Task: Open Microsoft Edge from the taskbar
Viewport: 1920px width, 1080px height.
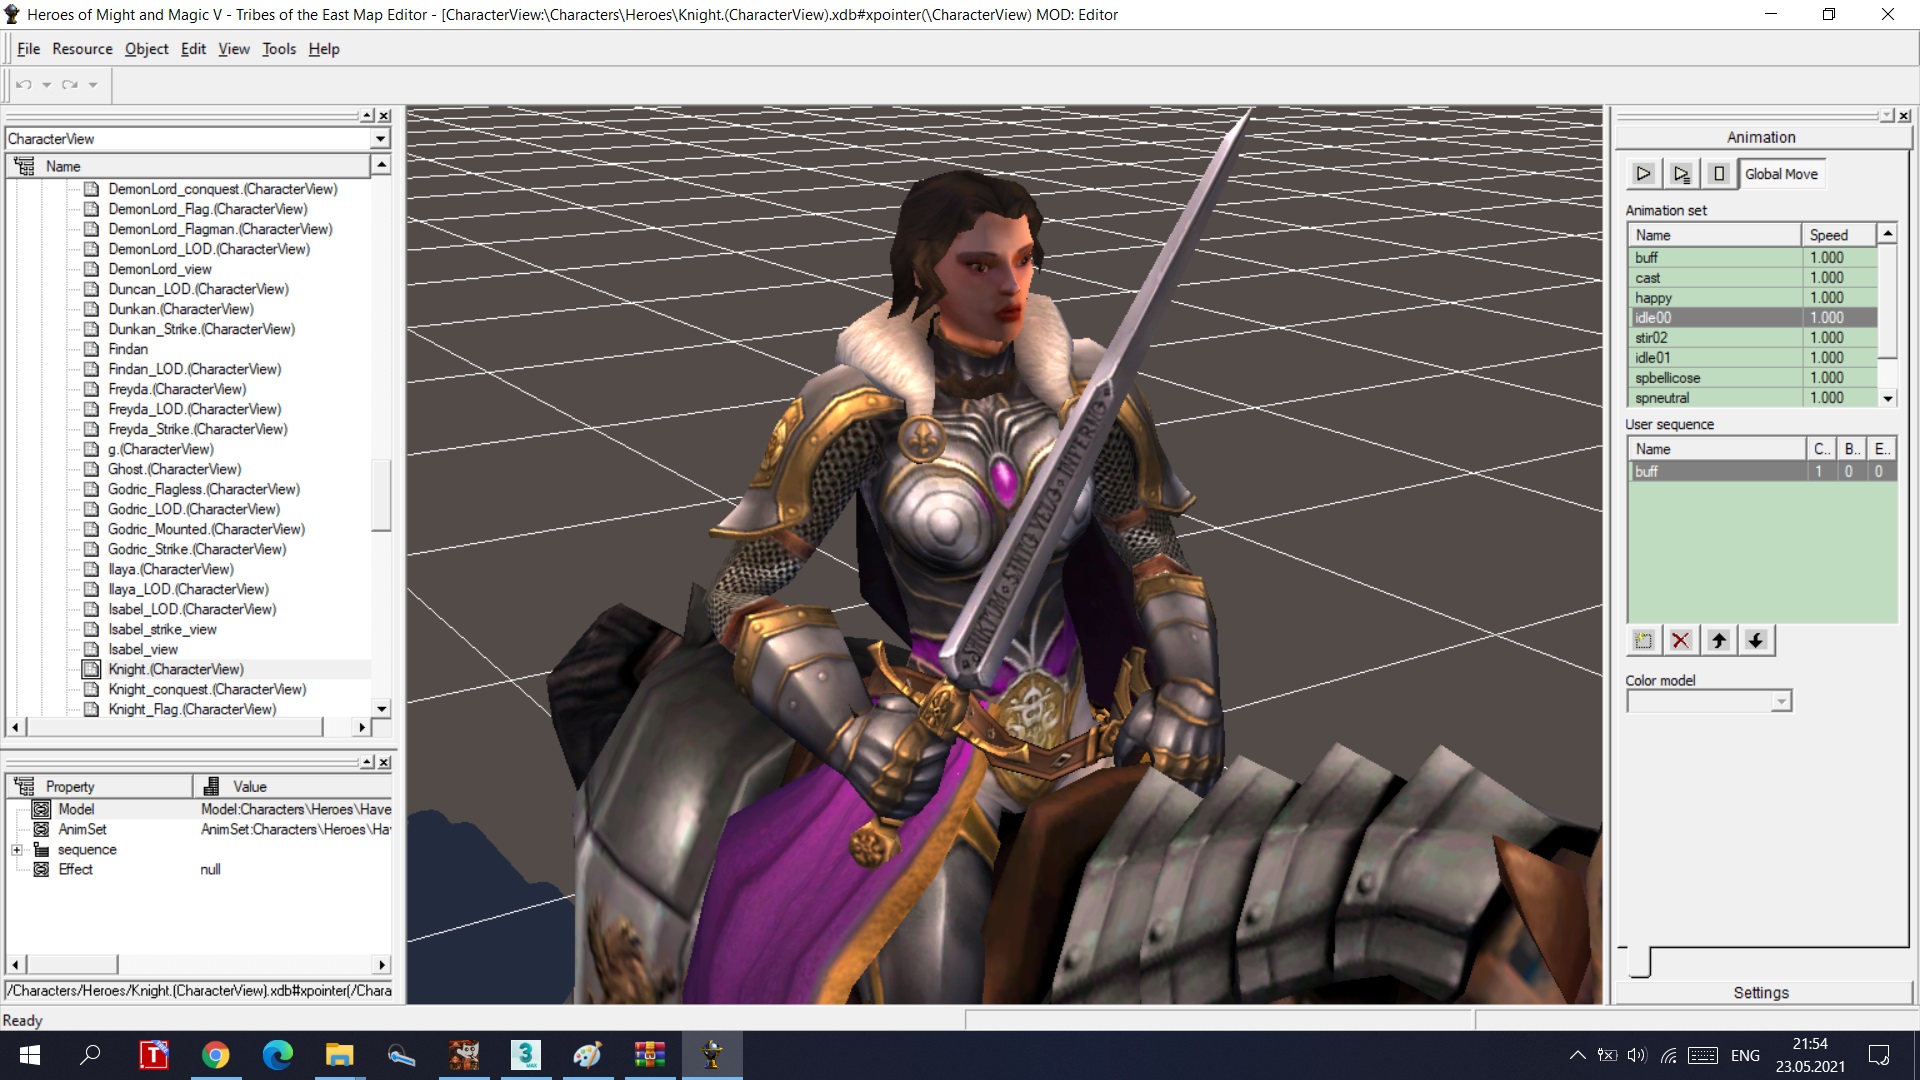Action: [278, 1055]
